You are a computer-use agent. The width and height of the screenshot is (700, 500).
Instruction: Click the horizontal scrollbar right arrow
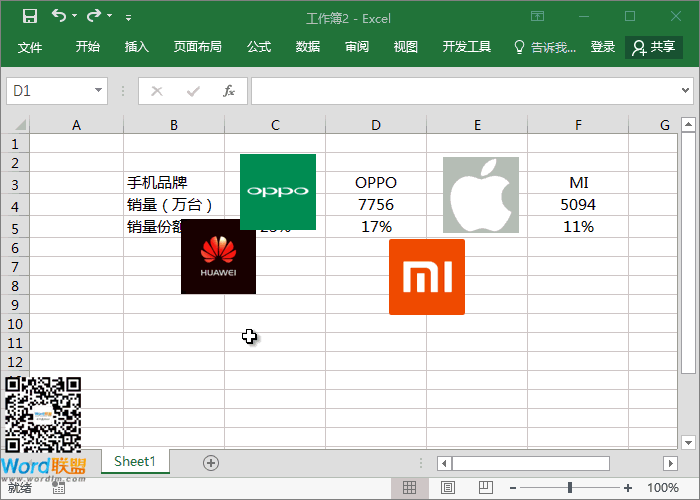(x=670, y=463)
